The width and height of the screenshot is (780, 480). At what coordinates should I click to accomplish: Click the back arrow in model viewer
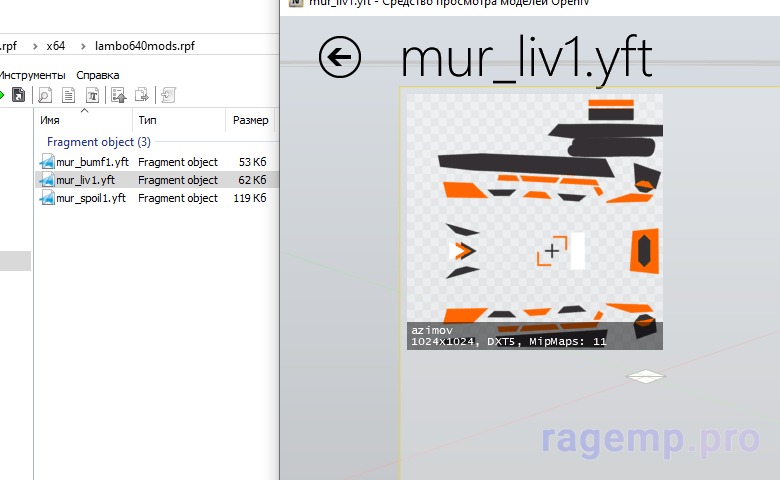(x=340, y=57)
